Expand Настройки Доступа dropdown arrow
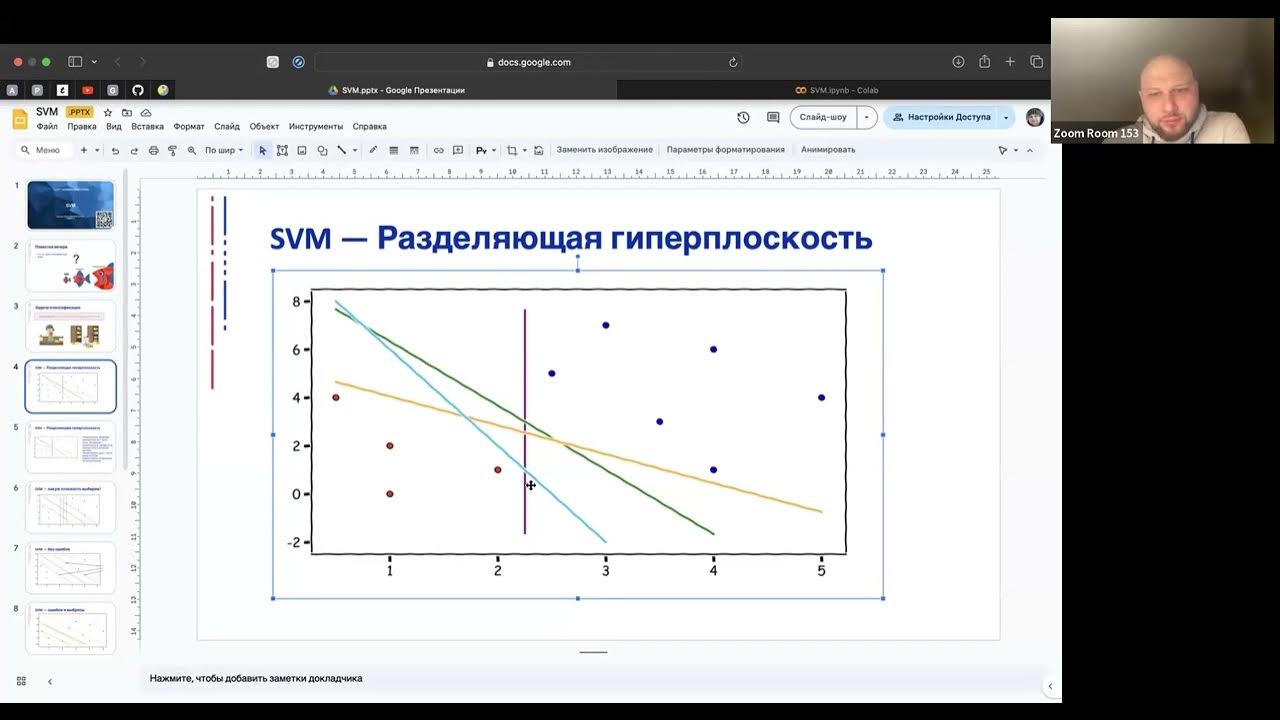This screenshot has width=1280, height=720. click(x=1006, y=117)
